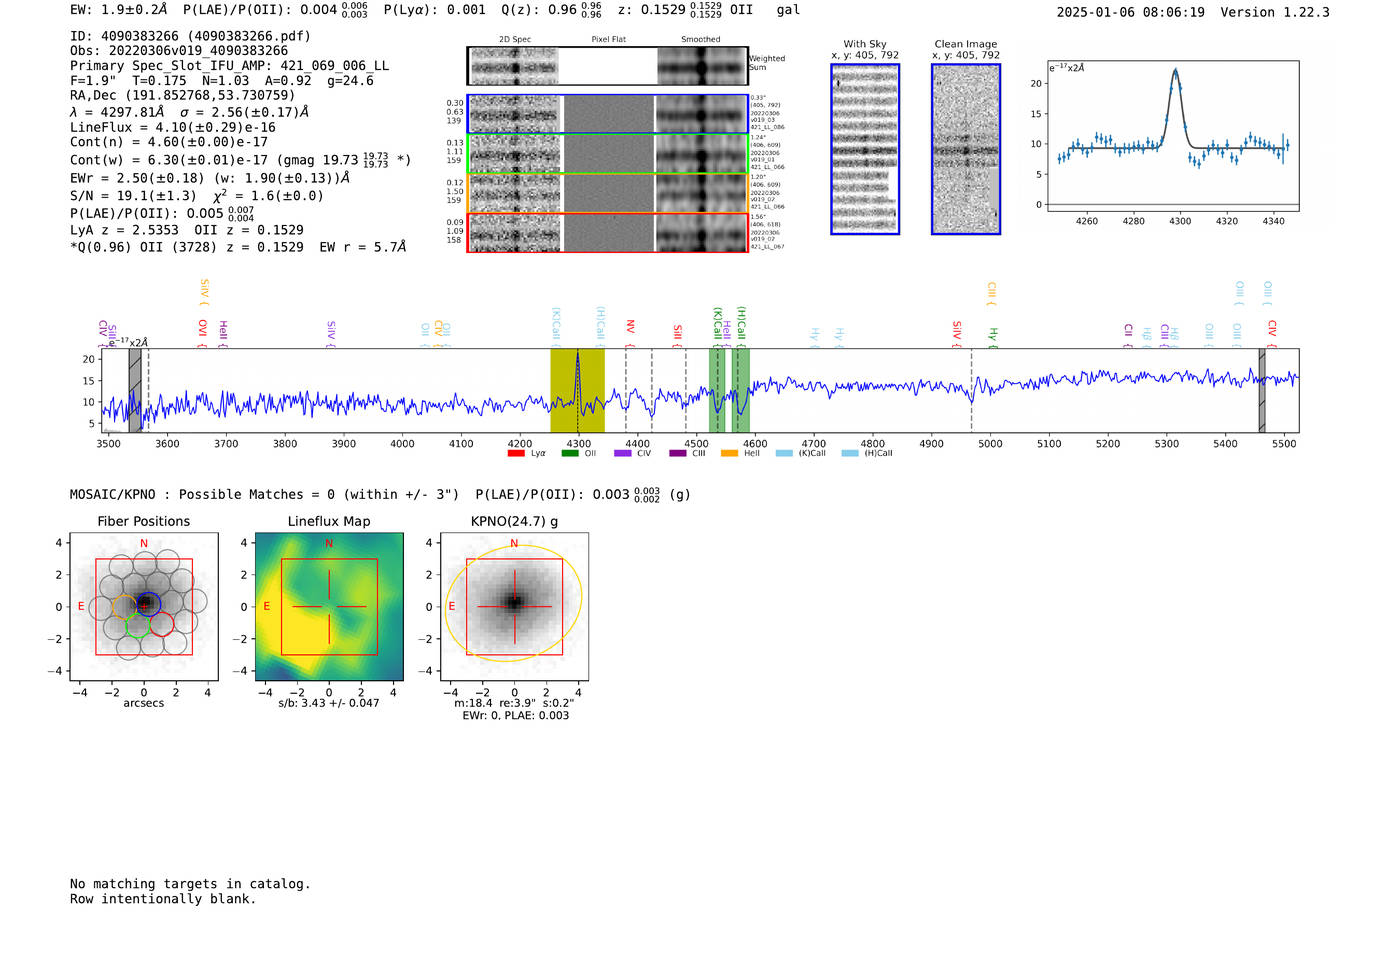1400x953 pixels.
Task: Open the Lineflux Map panel
Action: coord(329,607)
